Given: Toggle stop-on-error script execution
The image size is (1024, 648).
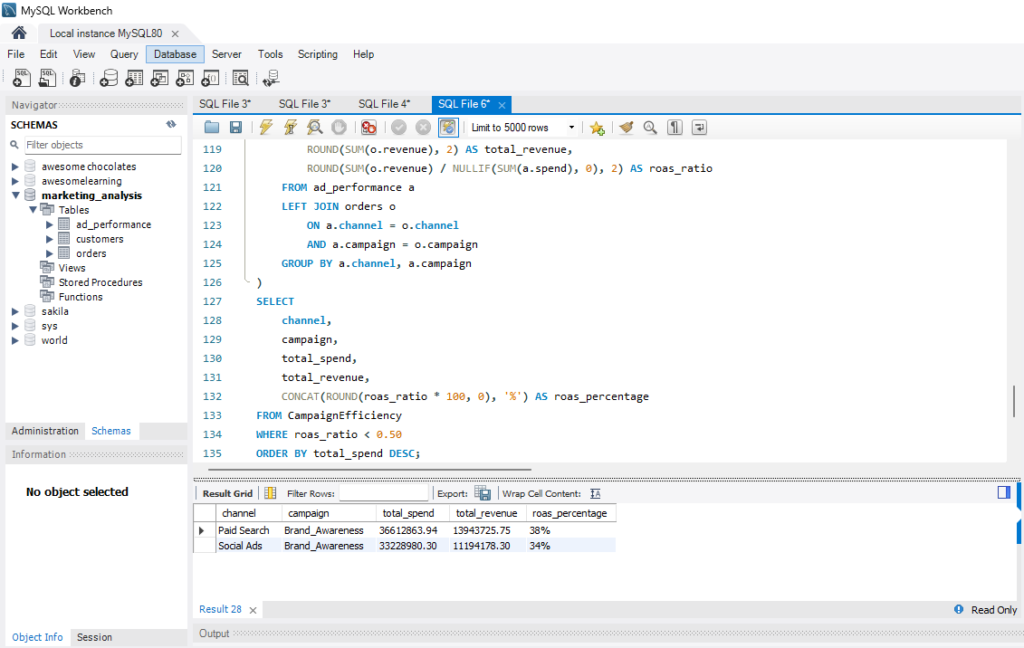Looking at the screenshot, I should 369,127.
